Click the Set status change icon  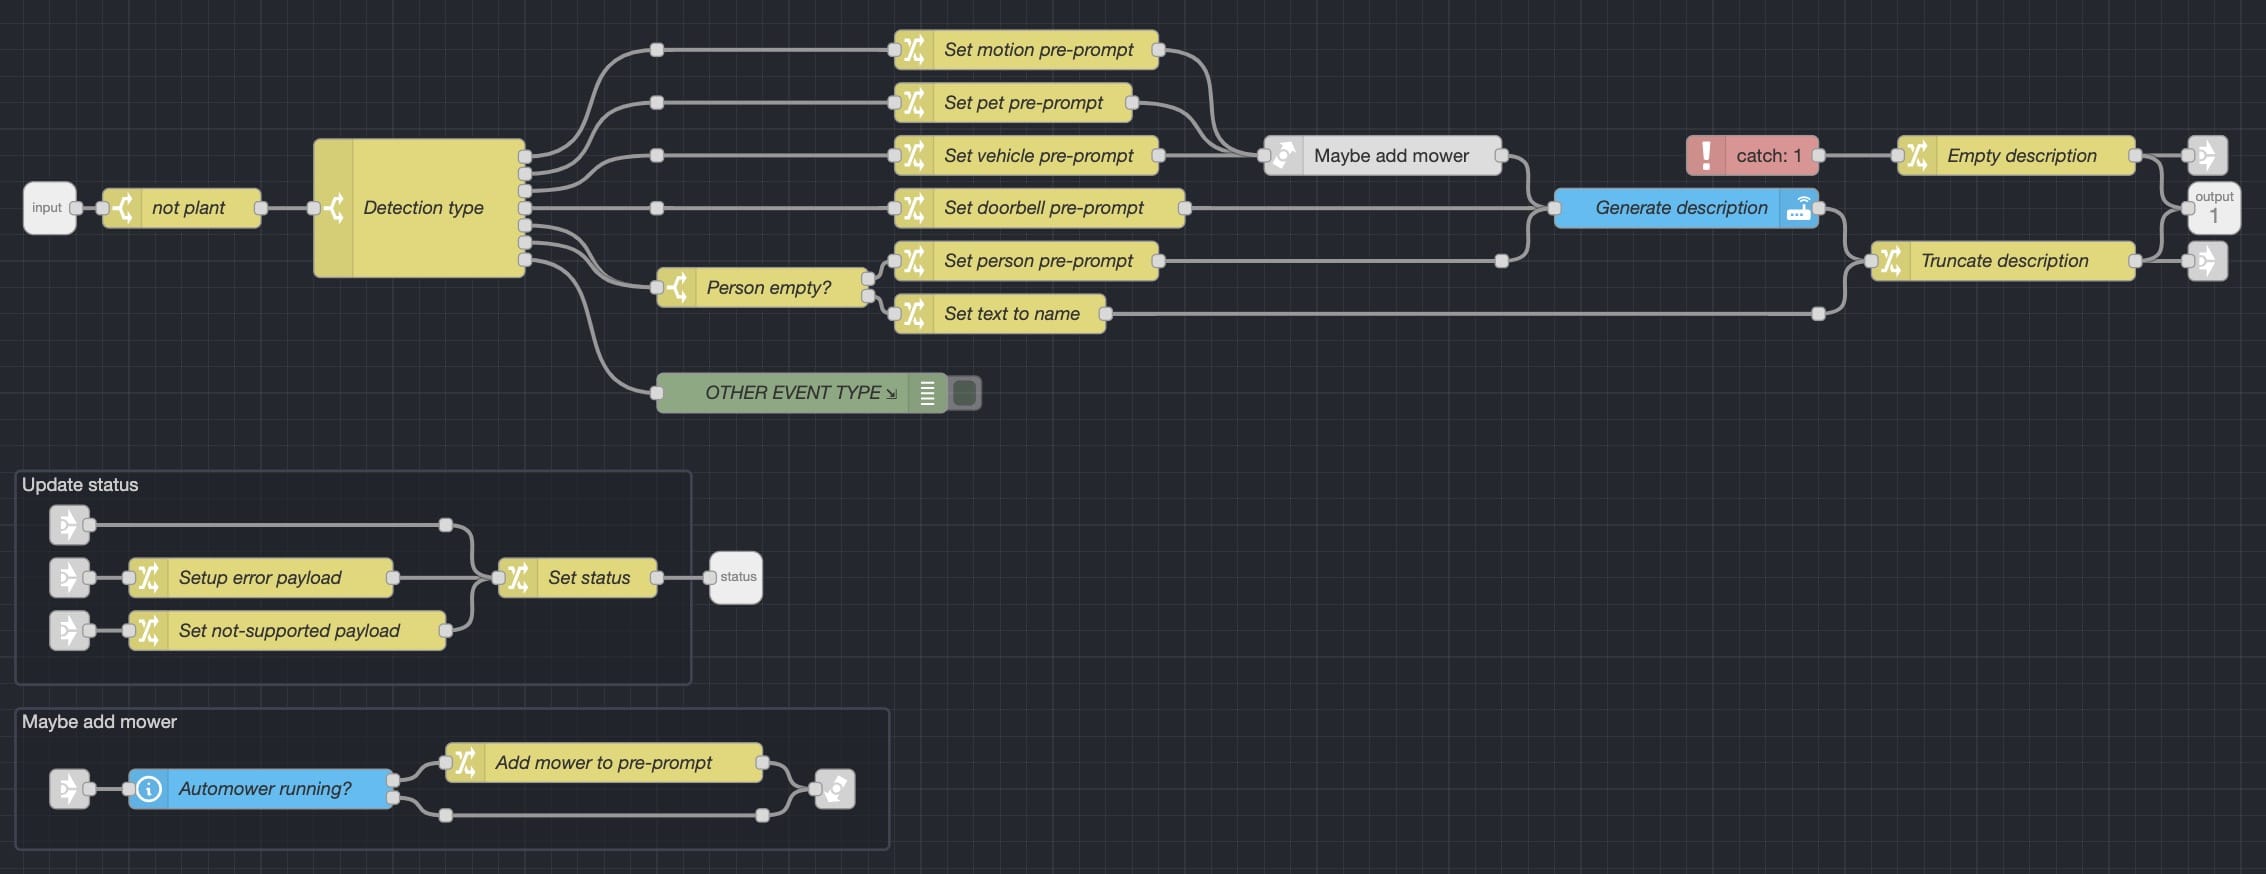[518, 578]
